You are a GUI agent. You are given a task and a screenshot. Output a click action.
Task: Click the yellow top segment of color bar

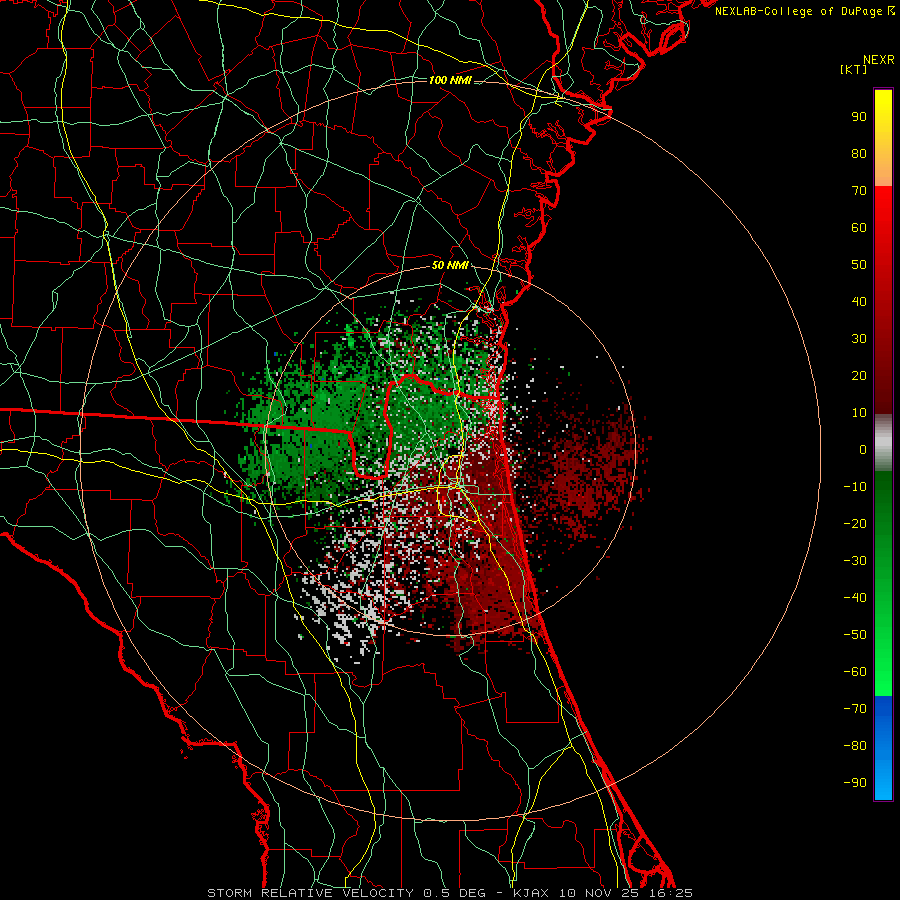click(x=883, y=138)
